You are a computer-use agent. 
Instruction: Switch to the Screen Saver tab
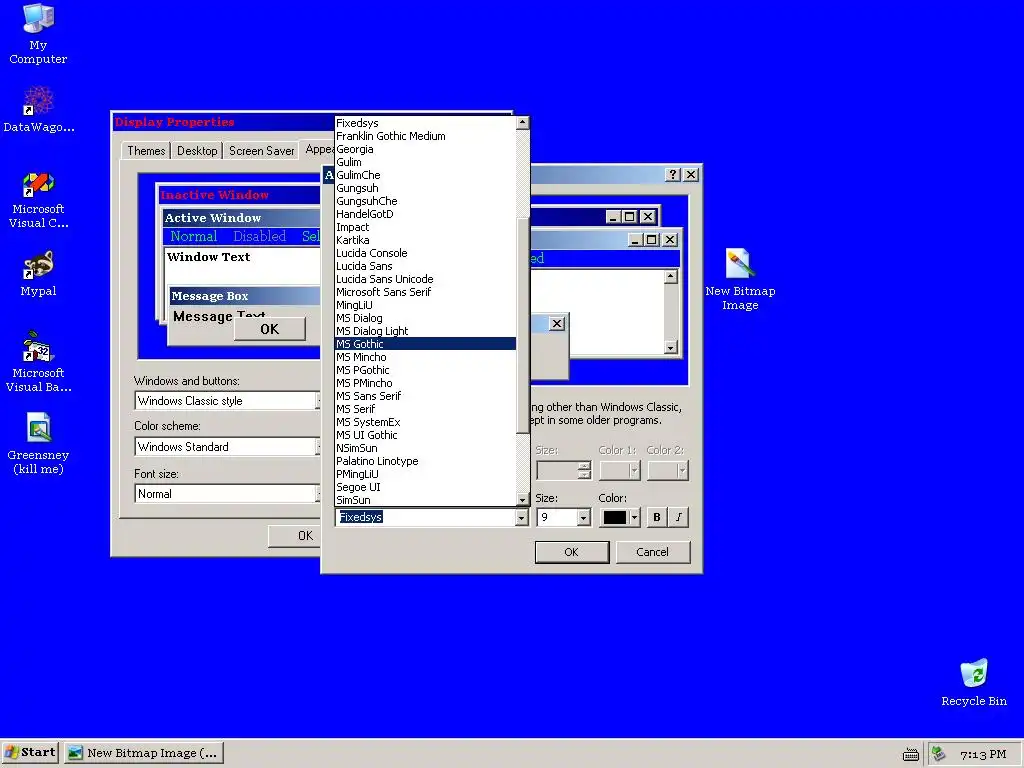pyautogui.click(x=261, y=151)
